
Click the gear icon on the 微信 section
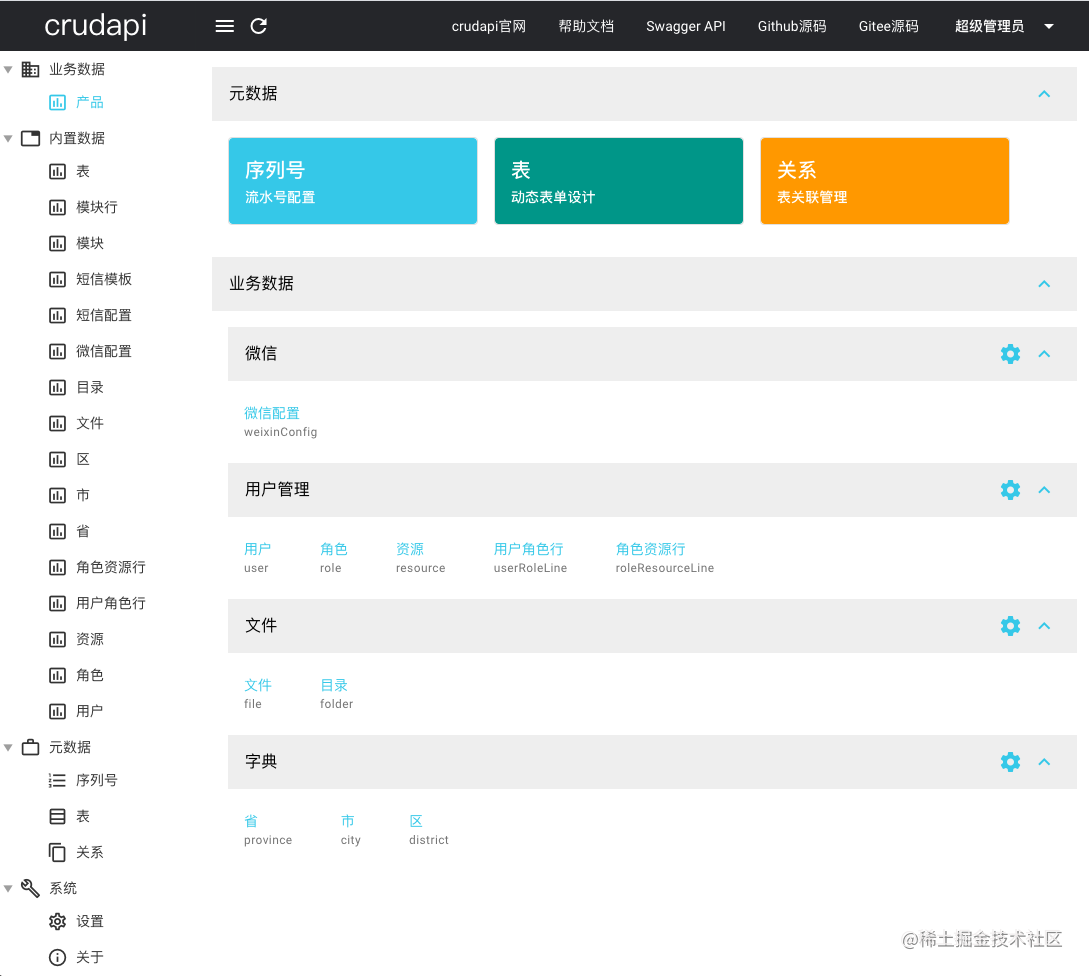point(1010,353)
